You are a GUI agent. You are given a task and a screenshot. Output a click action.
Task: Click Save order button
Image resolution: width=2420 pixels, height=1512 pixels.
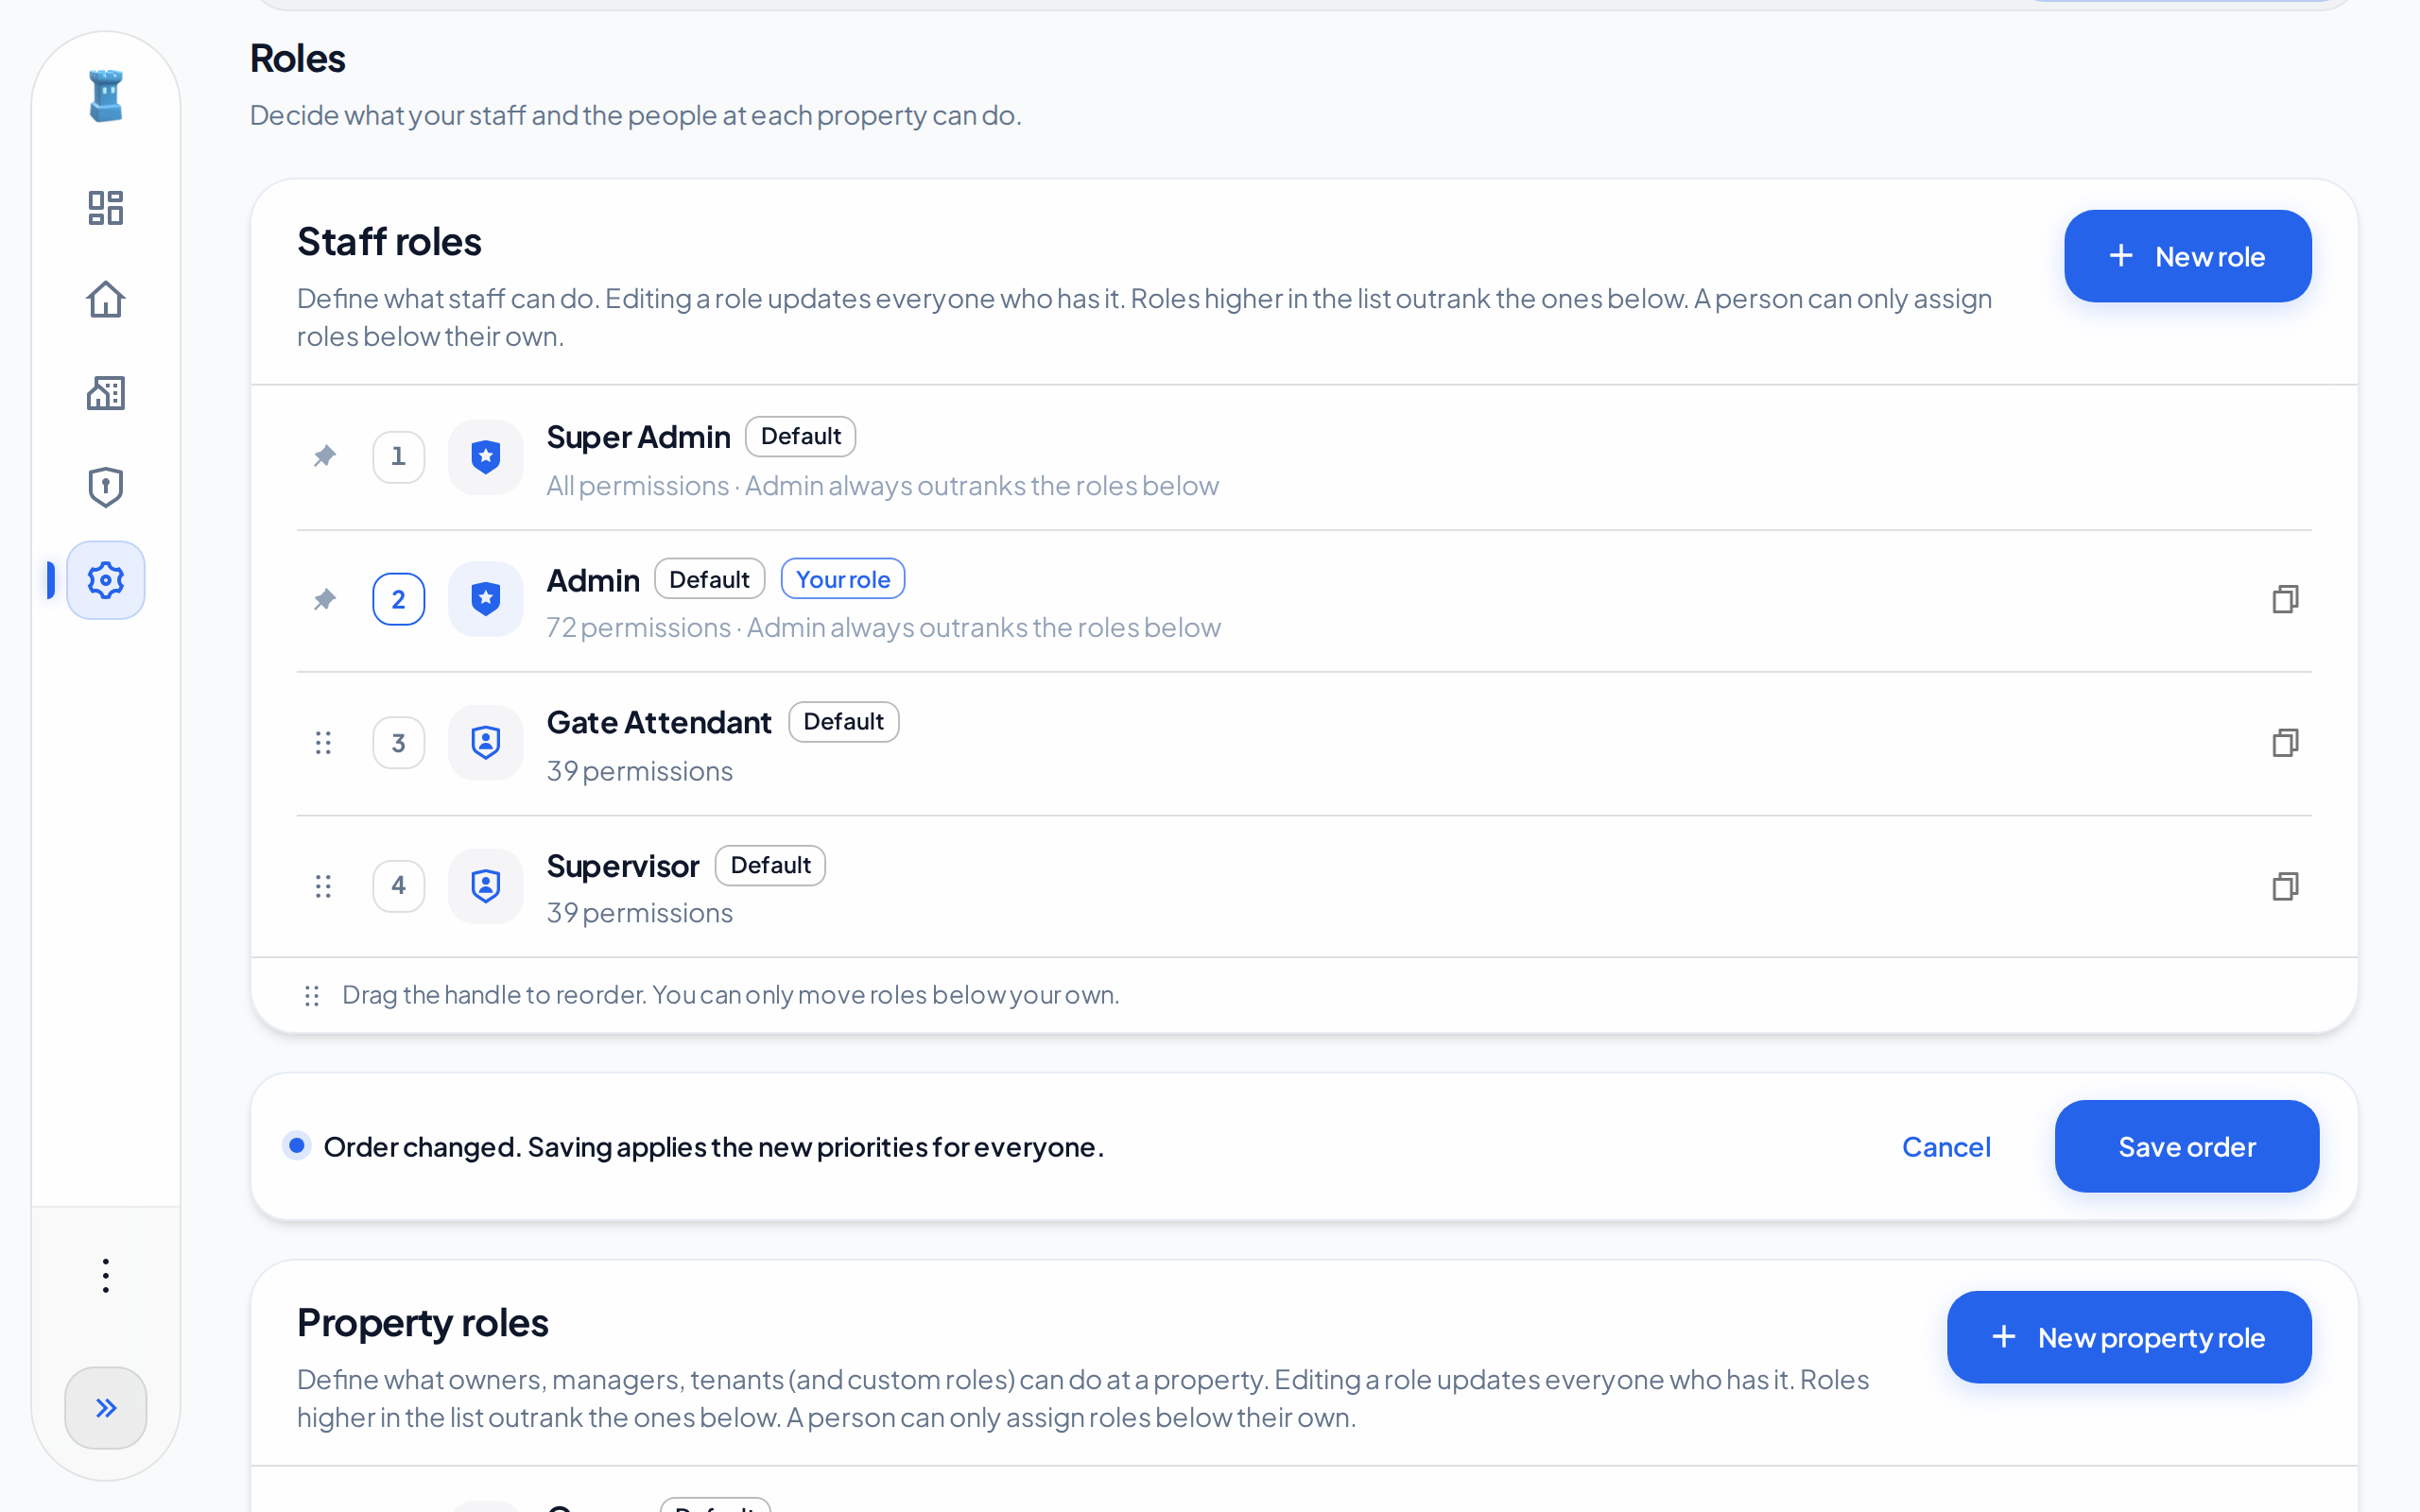(x=2187, y=1146)
